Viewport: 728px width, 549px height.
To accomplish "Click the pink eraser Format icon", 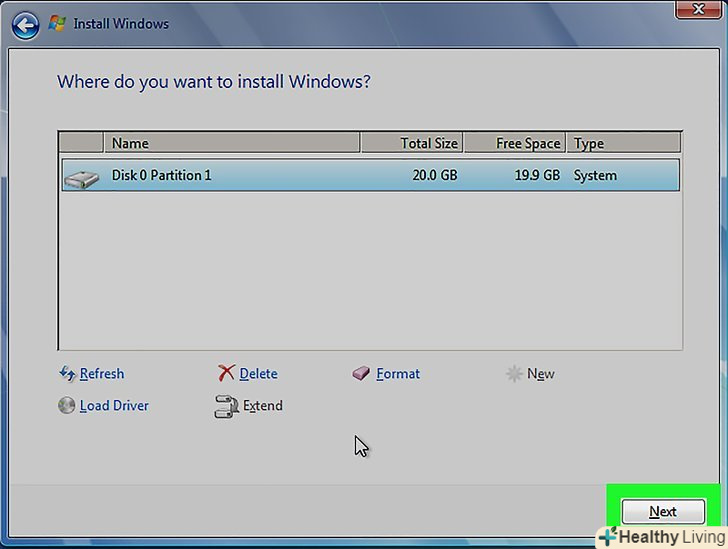I will [361, 373].
